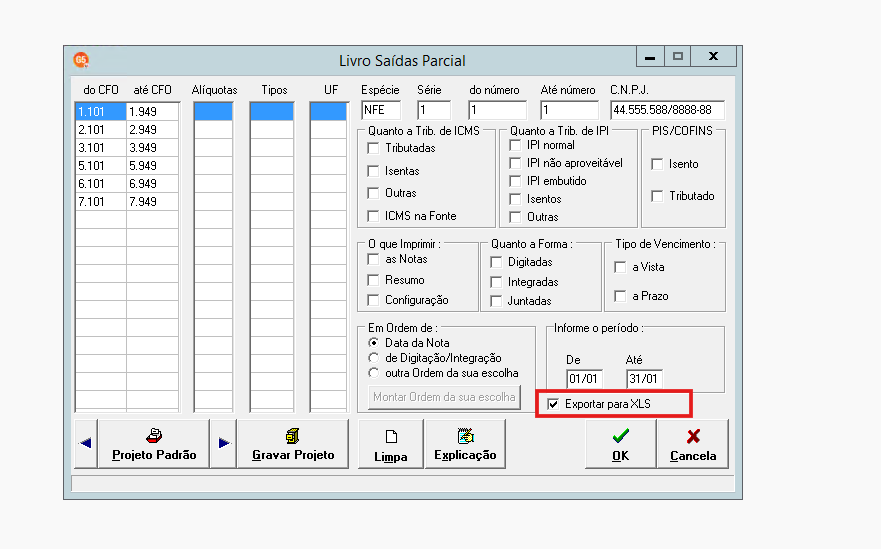Viewport: 881px width, 549px height.
Task: Select CFO cell 2.101
Action: [x=101, y=129]
